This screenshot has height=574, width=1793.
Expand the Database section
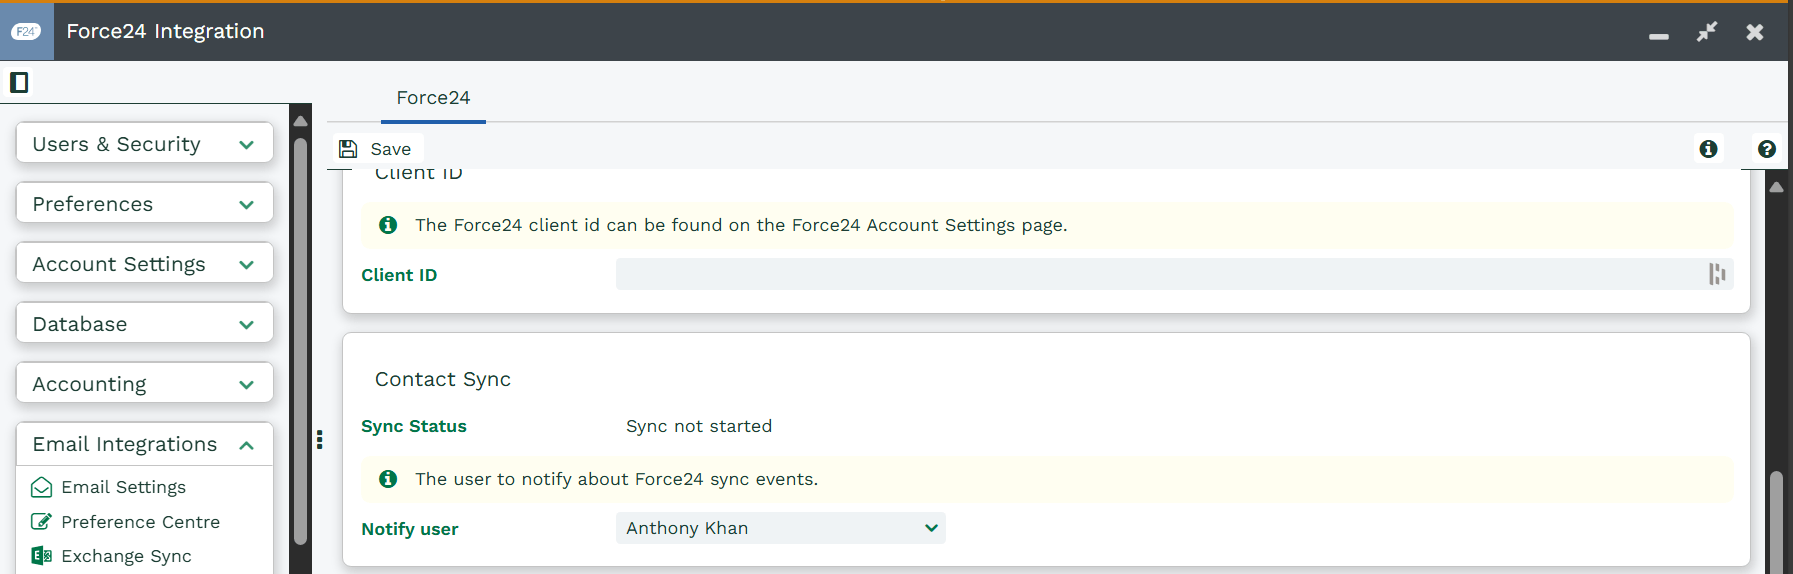click(x=145, y=324)
